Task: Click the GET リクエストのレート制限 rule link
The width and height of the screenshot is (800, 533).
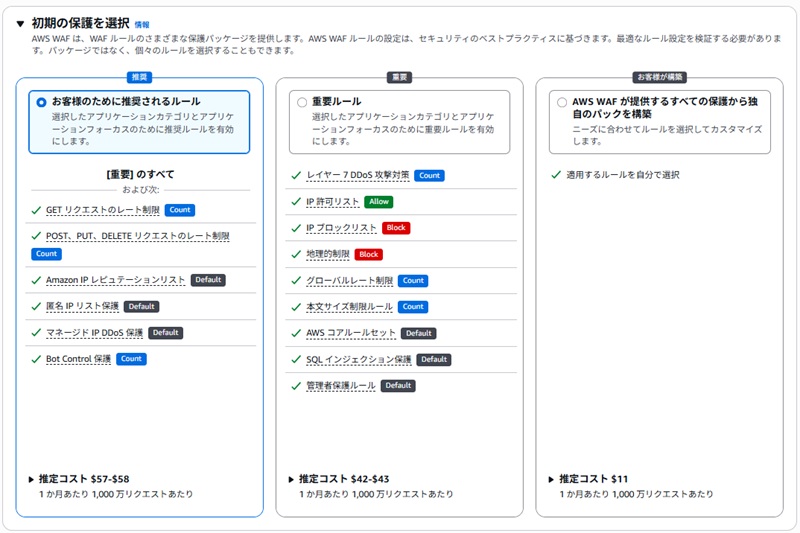Action: (102, 210)
